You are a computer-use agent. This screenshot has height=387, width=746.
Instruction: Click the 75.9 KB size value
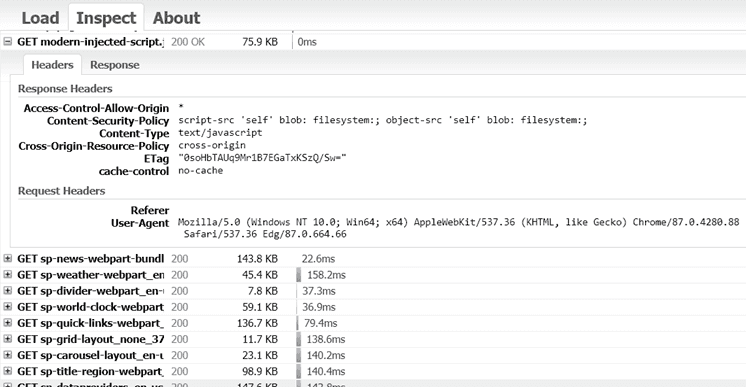coord(260,42)
